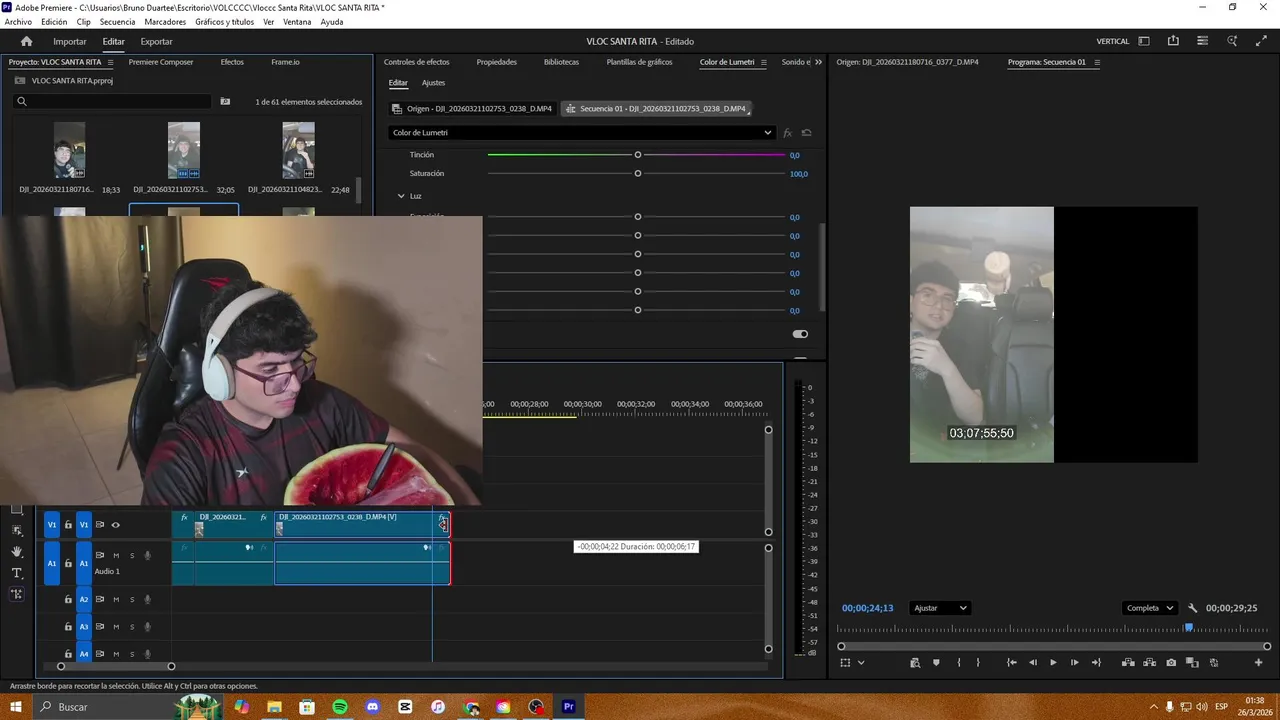Export frame with the camera icon
The height and width of the screenshot is (720, 1280).
click(1171, 663)
